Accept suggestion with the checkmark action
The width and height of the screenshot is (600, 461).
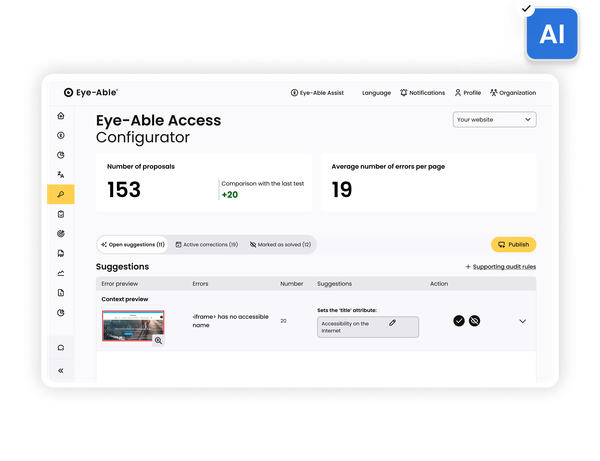point(459,320)
